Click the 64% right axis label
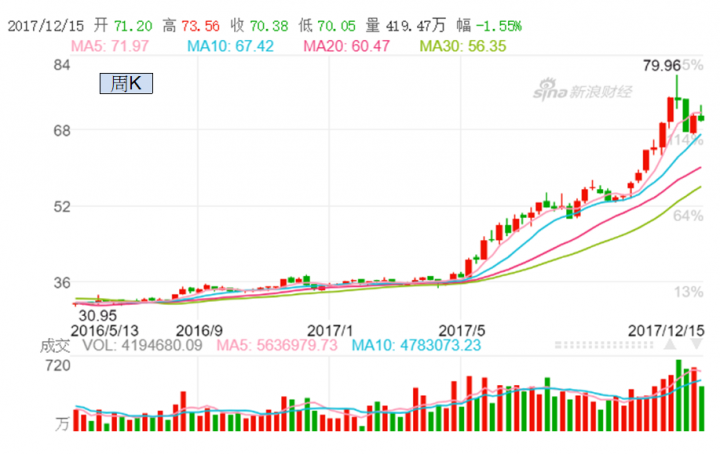The height and width of the screenshot is (454, 720). pos(688,215)
